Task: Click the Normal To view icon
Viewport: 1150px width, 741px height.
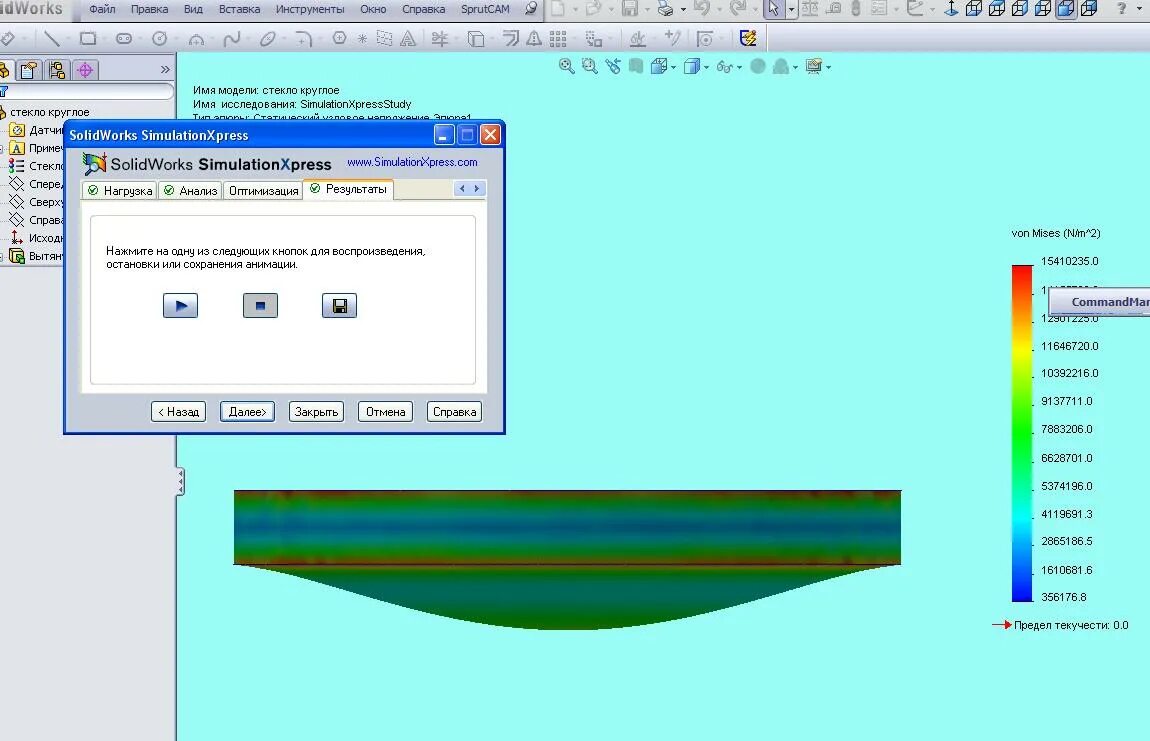Action: (x=951, y=9)
